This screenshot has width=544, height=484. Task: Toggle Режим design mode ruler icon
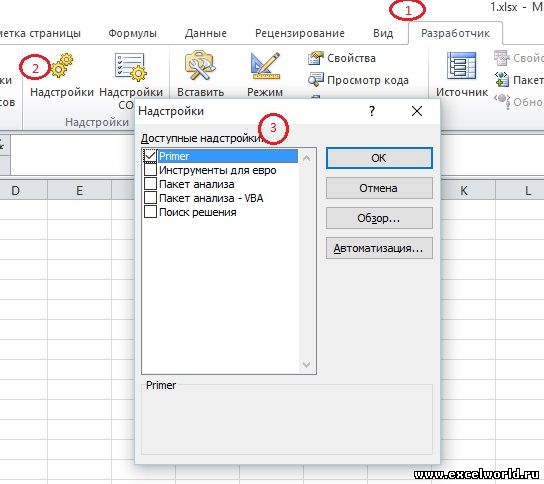(x=265, y=66)
